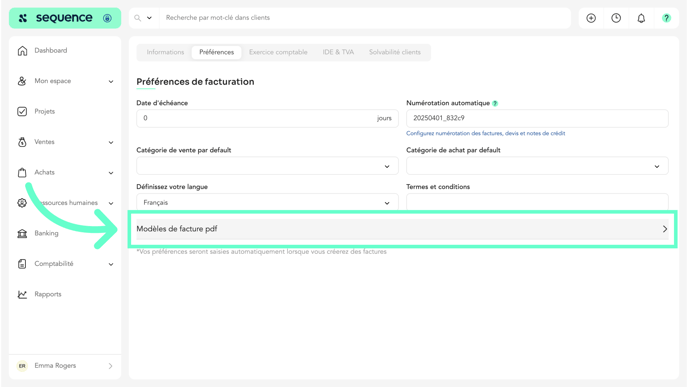Open Banking in the sidebar

coord(47,233)
